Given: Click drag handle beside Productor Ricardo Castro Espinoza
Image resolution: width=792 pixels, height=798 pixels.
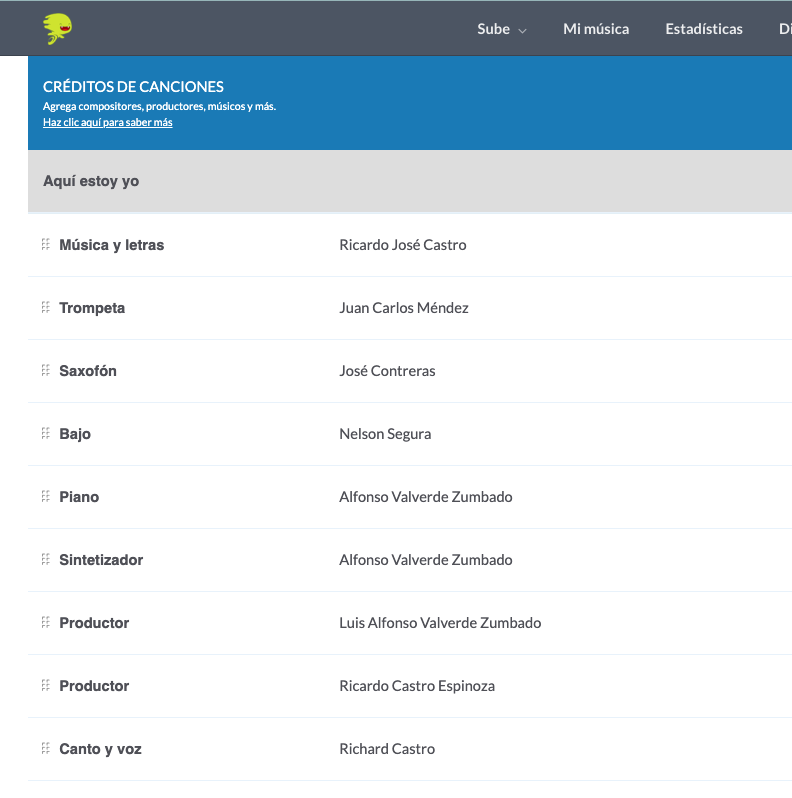Looking at the screenshot, I should tap(46, 686).
